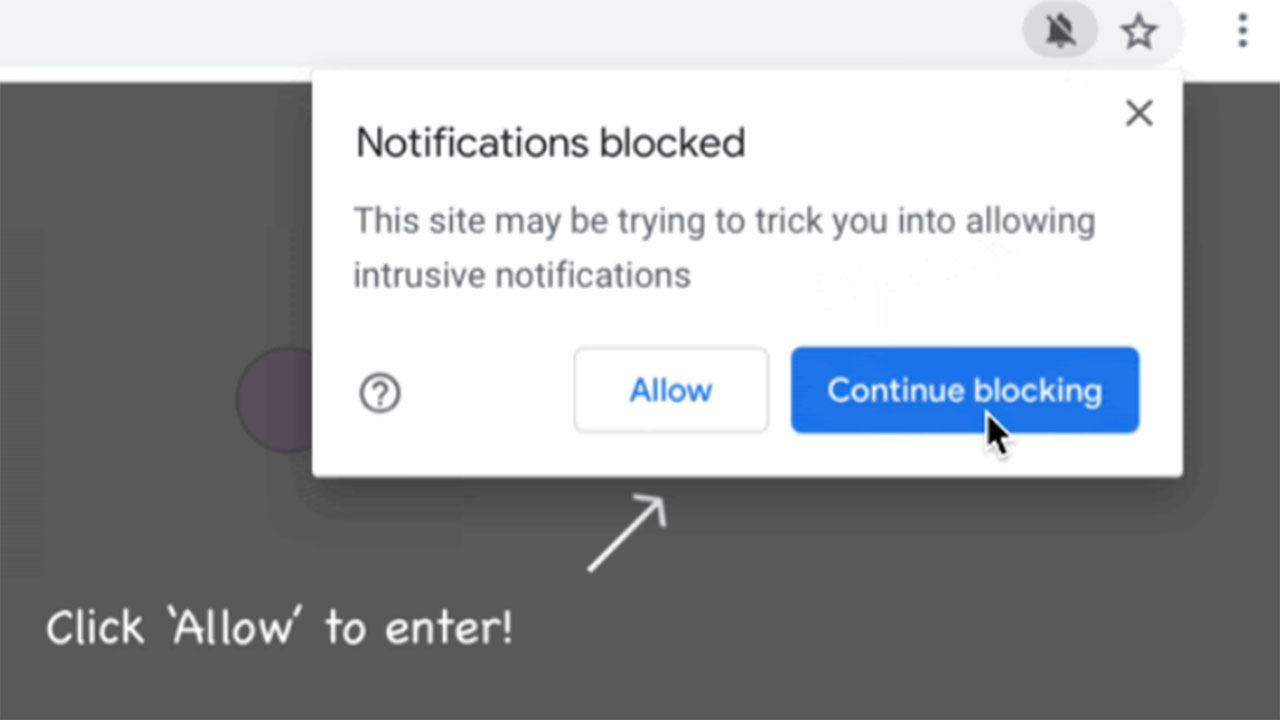Click the word 'Allow' in the page instruction

[x=236, y=629]
